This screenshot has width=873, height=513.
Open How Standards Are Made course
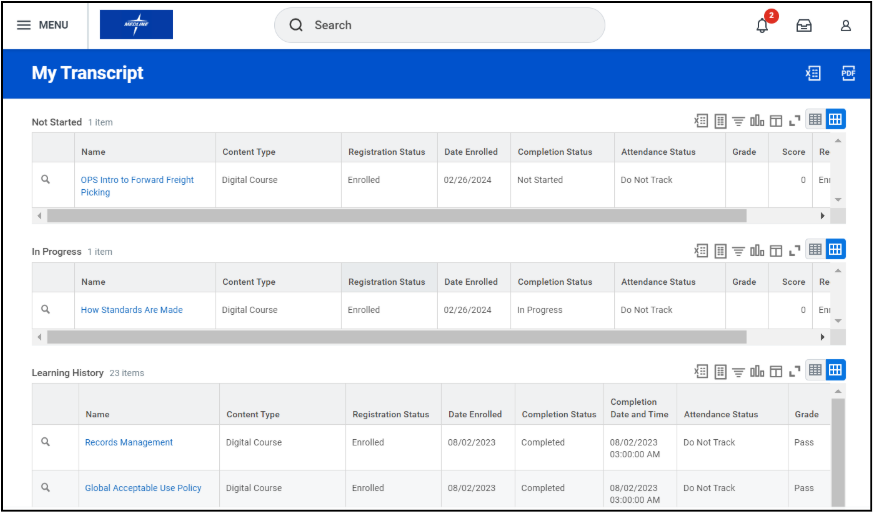[x=132, y=310]
